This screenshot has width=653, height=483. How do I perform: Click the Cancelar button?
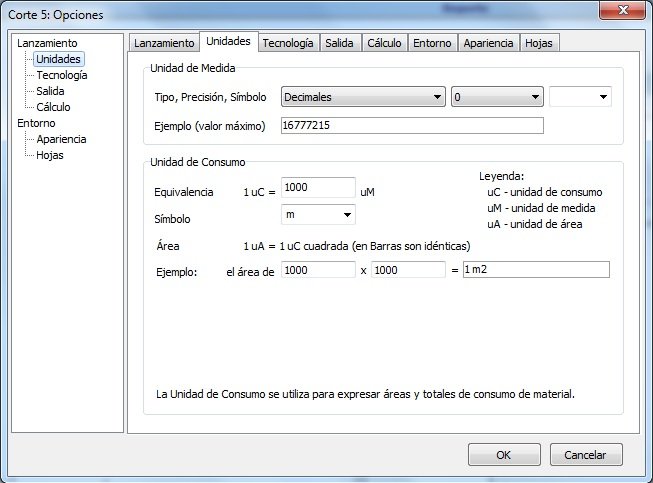point(585,454)
